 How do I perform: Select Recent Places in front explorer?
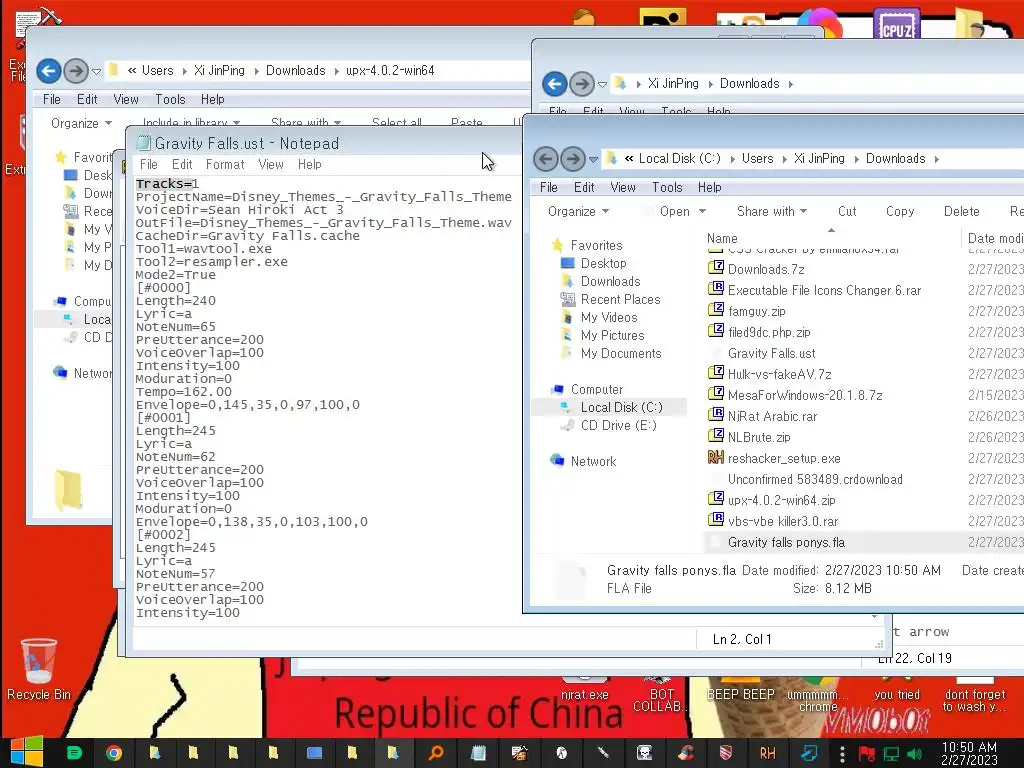coord(620,300)
